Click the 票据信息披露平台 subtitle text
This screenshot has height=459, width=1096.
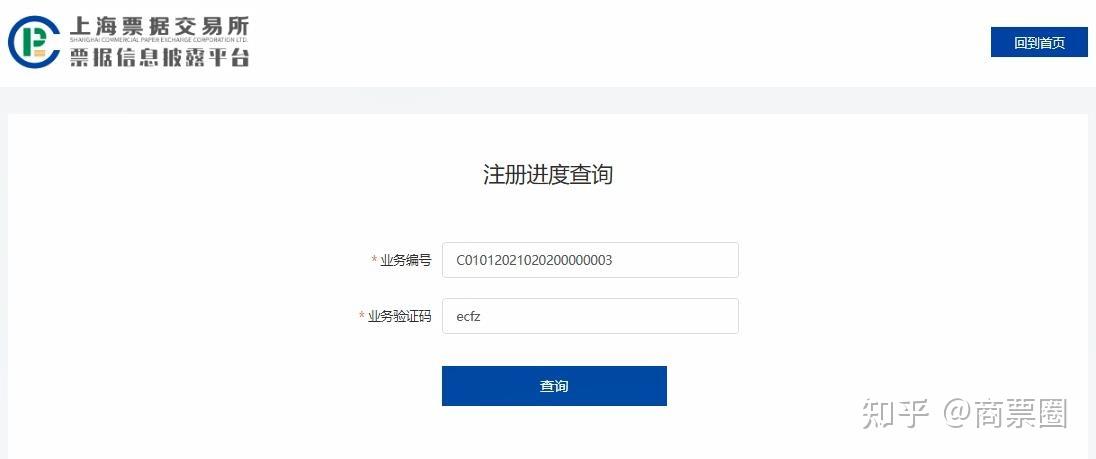[x=159, y=57]
